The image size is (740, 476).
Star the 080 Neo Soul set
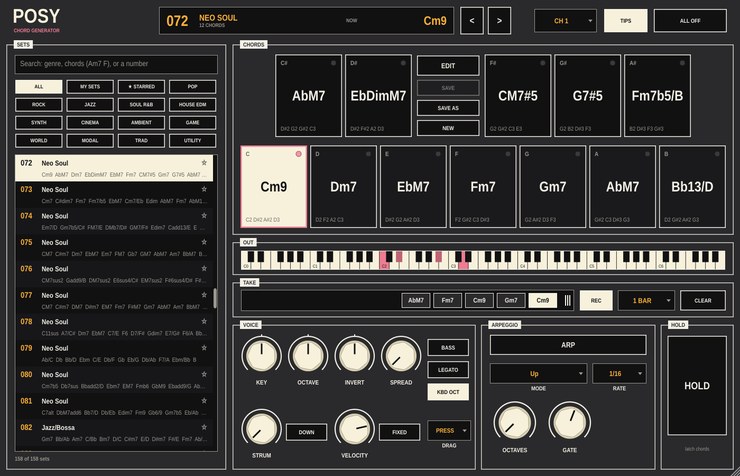tap(204, 374)
